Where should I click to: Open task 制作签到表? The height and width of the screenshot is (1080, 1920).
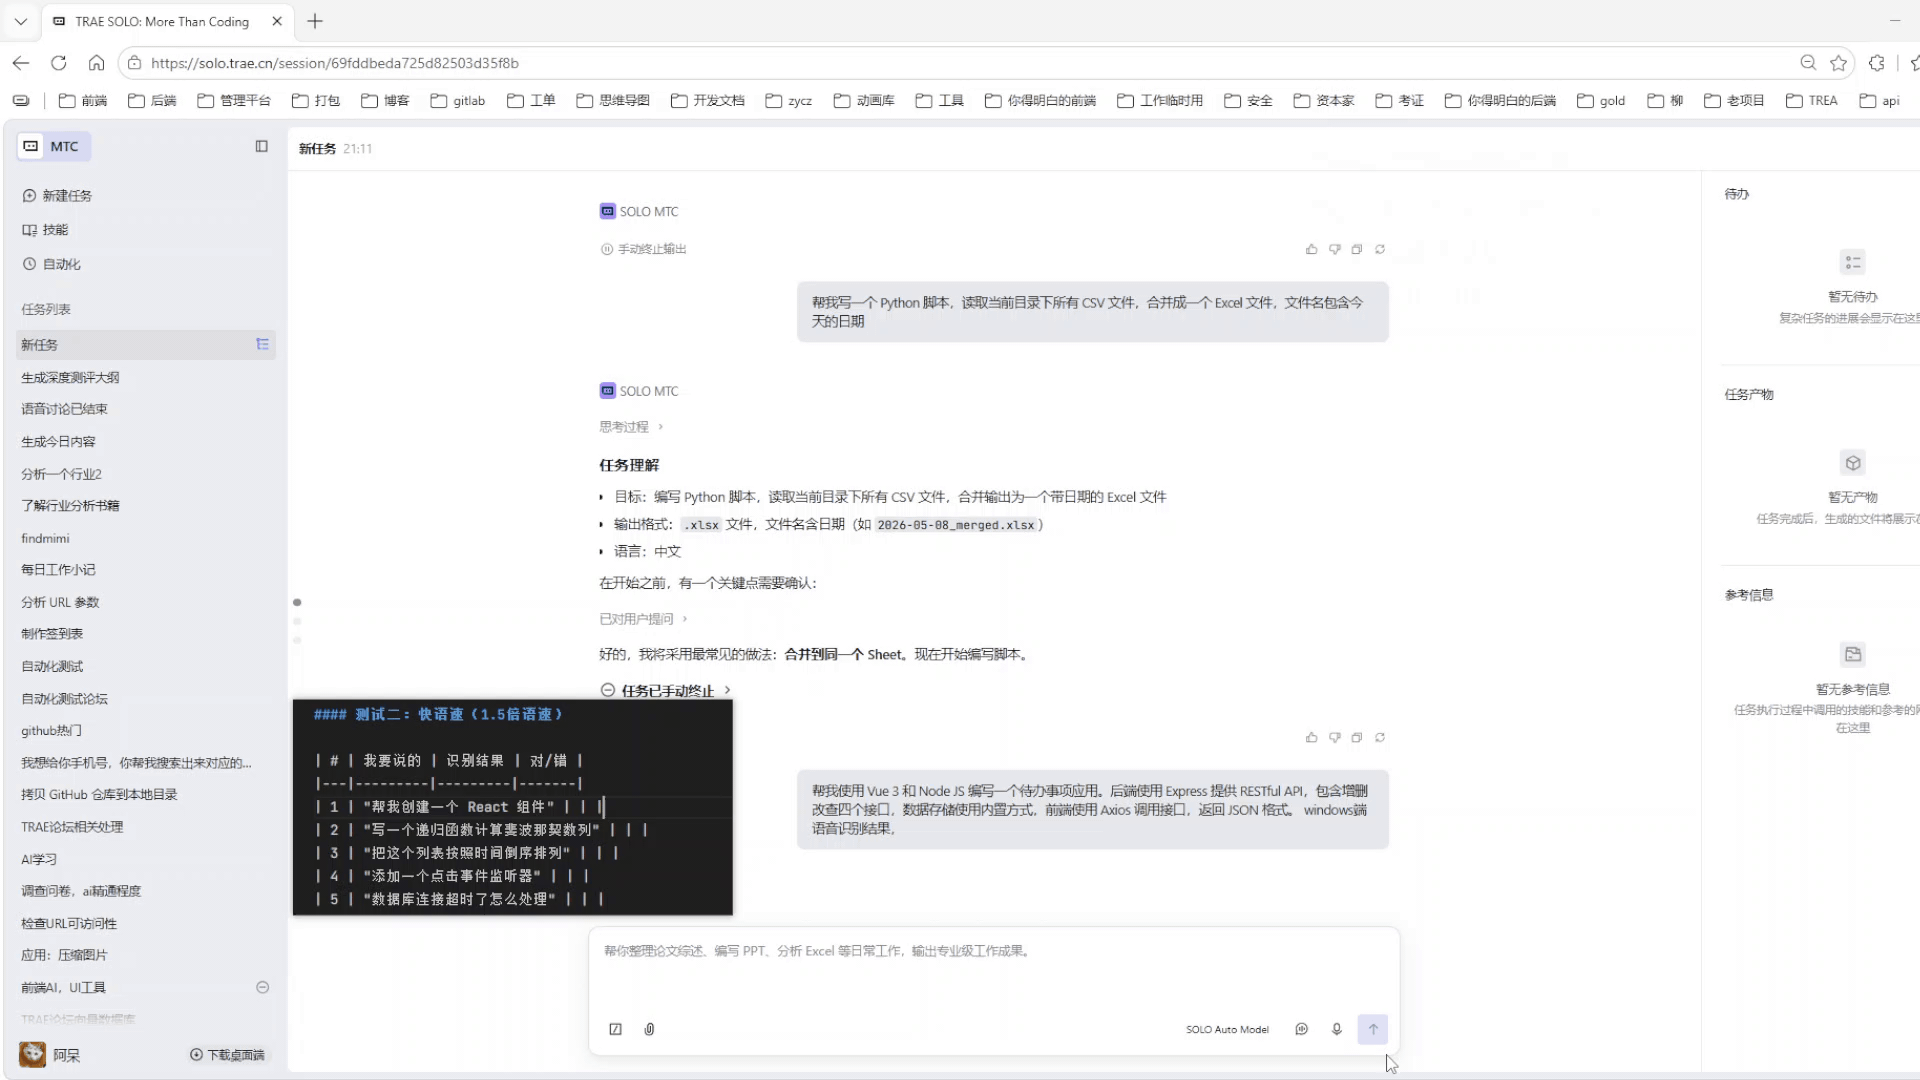pos(52,634)
